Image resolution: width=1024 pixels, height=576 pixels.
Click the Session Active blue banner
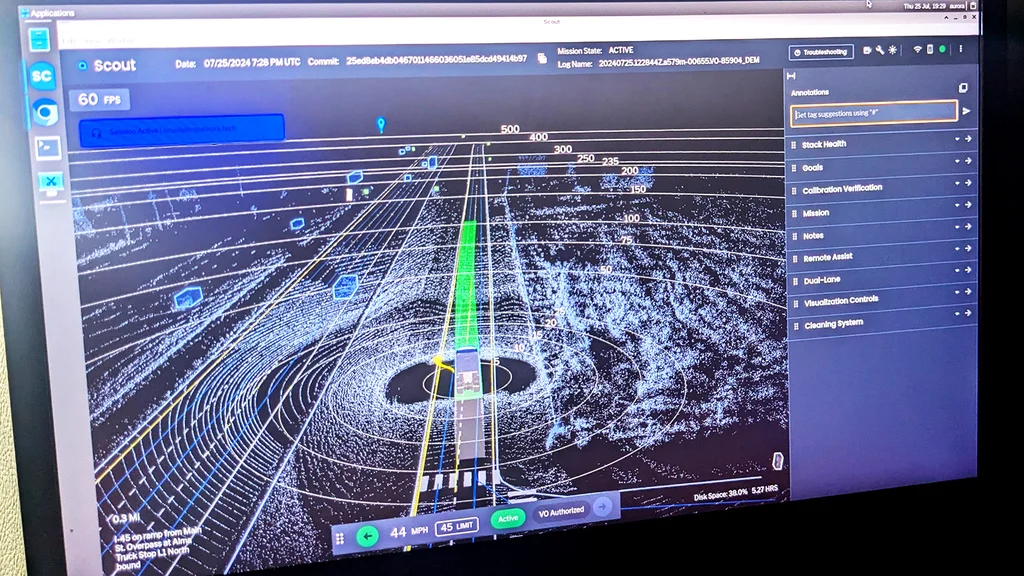(x=182, y=130)
